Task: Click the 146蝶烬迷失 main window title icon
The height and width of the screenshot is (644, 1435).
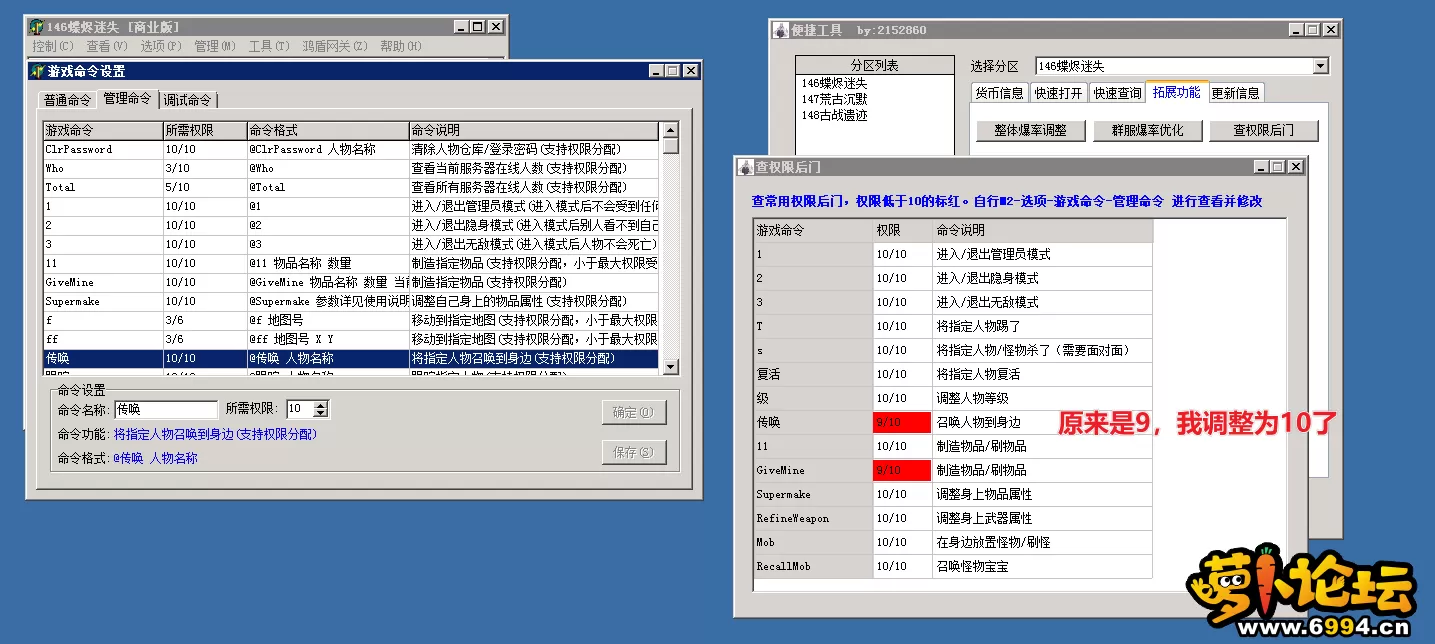Action: [x=36, y=27]
